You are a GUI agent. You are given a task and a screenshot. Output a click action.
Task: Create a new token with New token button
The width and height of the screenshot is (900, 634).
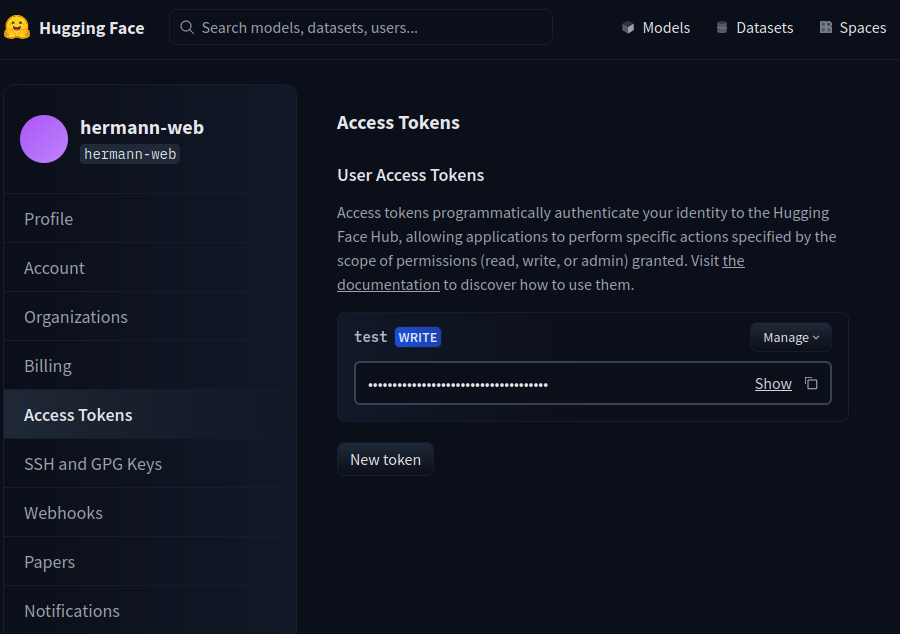(x=385, y=459)
